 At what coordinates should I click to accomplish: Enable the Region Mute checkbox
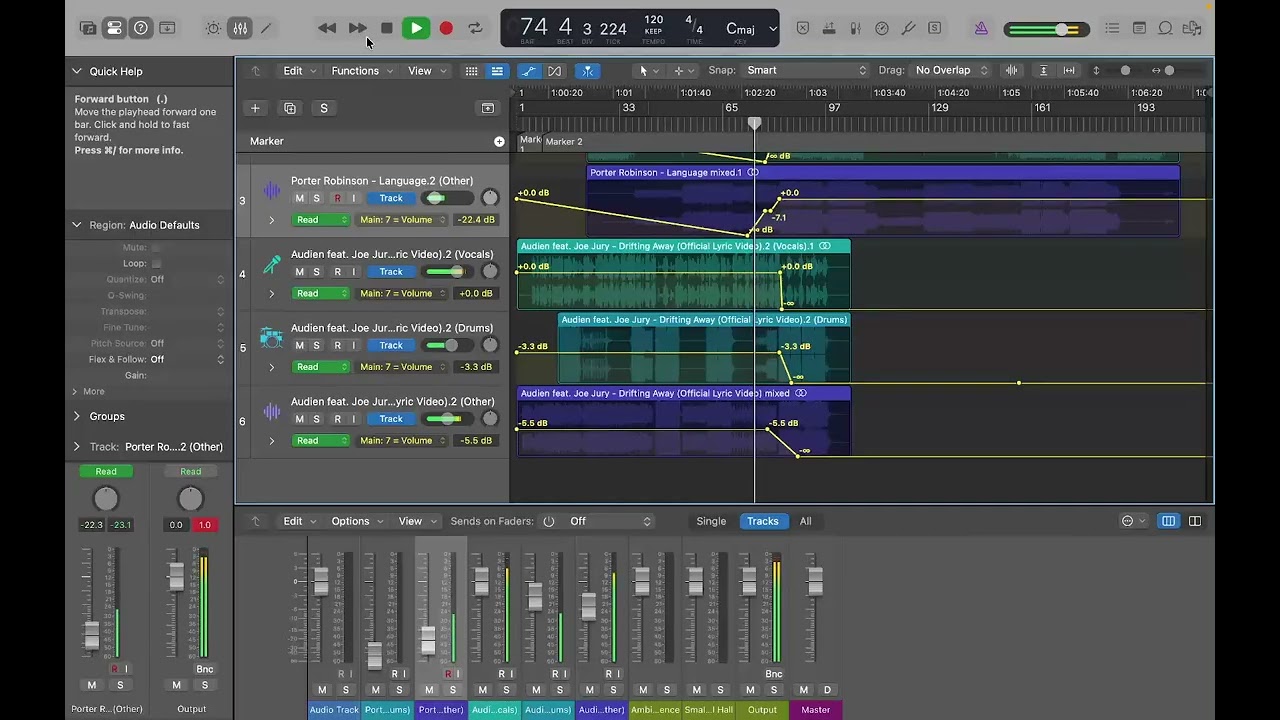point(156,247)
